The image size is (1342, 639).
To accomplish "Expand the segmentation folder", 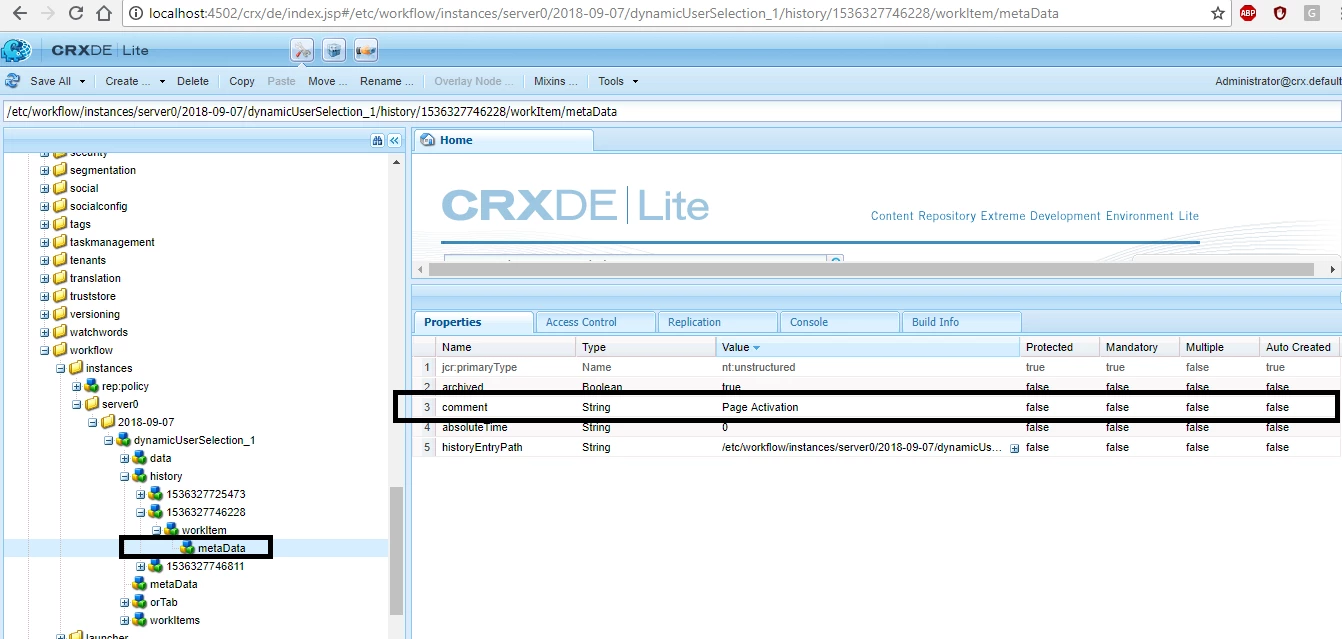I will pyautogui.click(x=45, y=170).
